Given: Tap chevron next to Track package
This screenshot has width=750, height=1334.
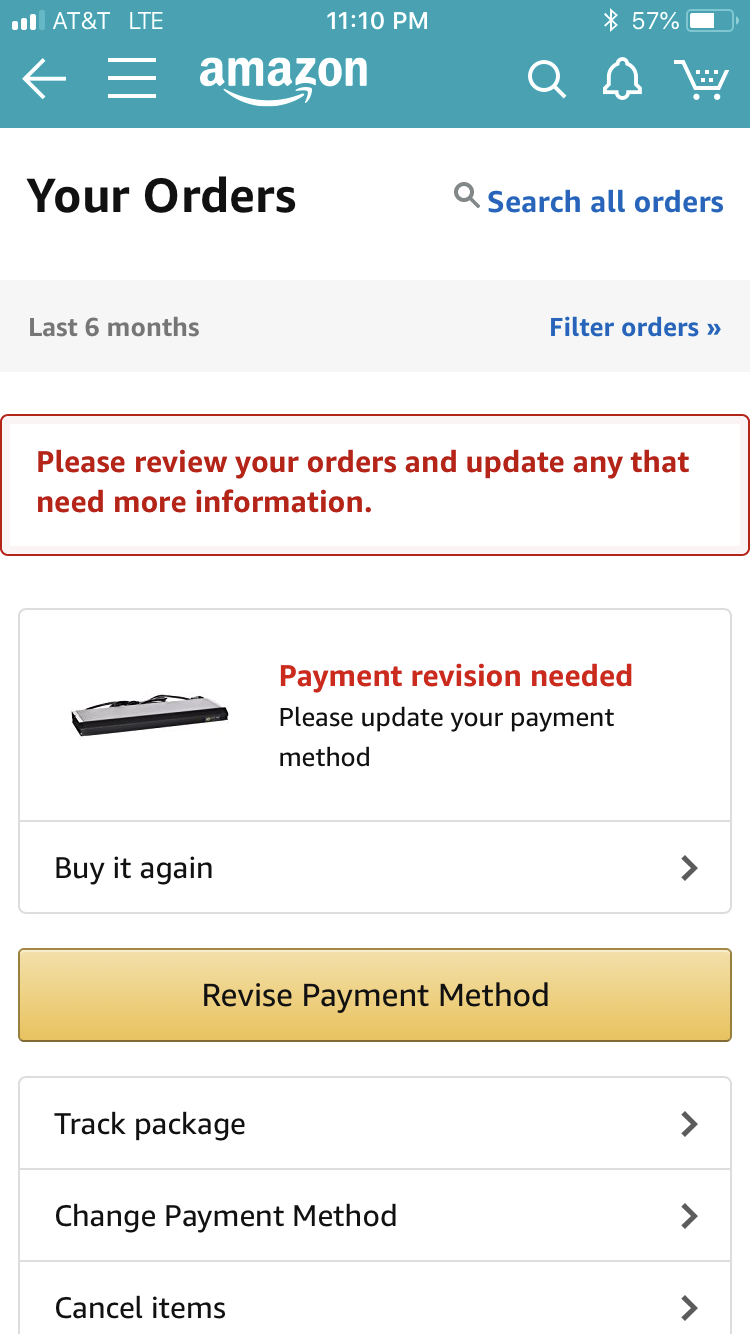Looking at the screenshot, I should pyautogui.click(x=688, y=1124).
